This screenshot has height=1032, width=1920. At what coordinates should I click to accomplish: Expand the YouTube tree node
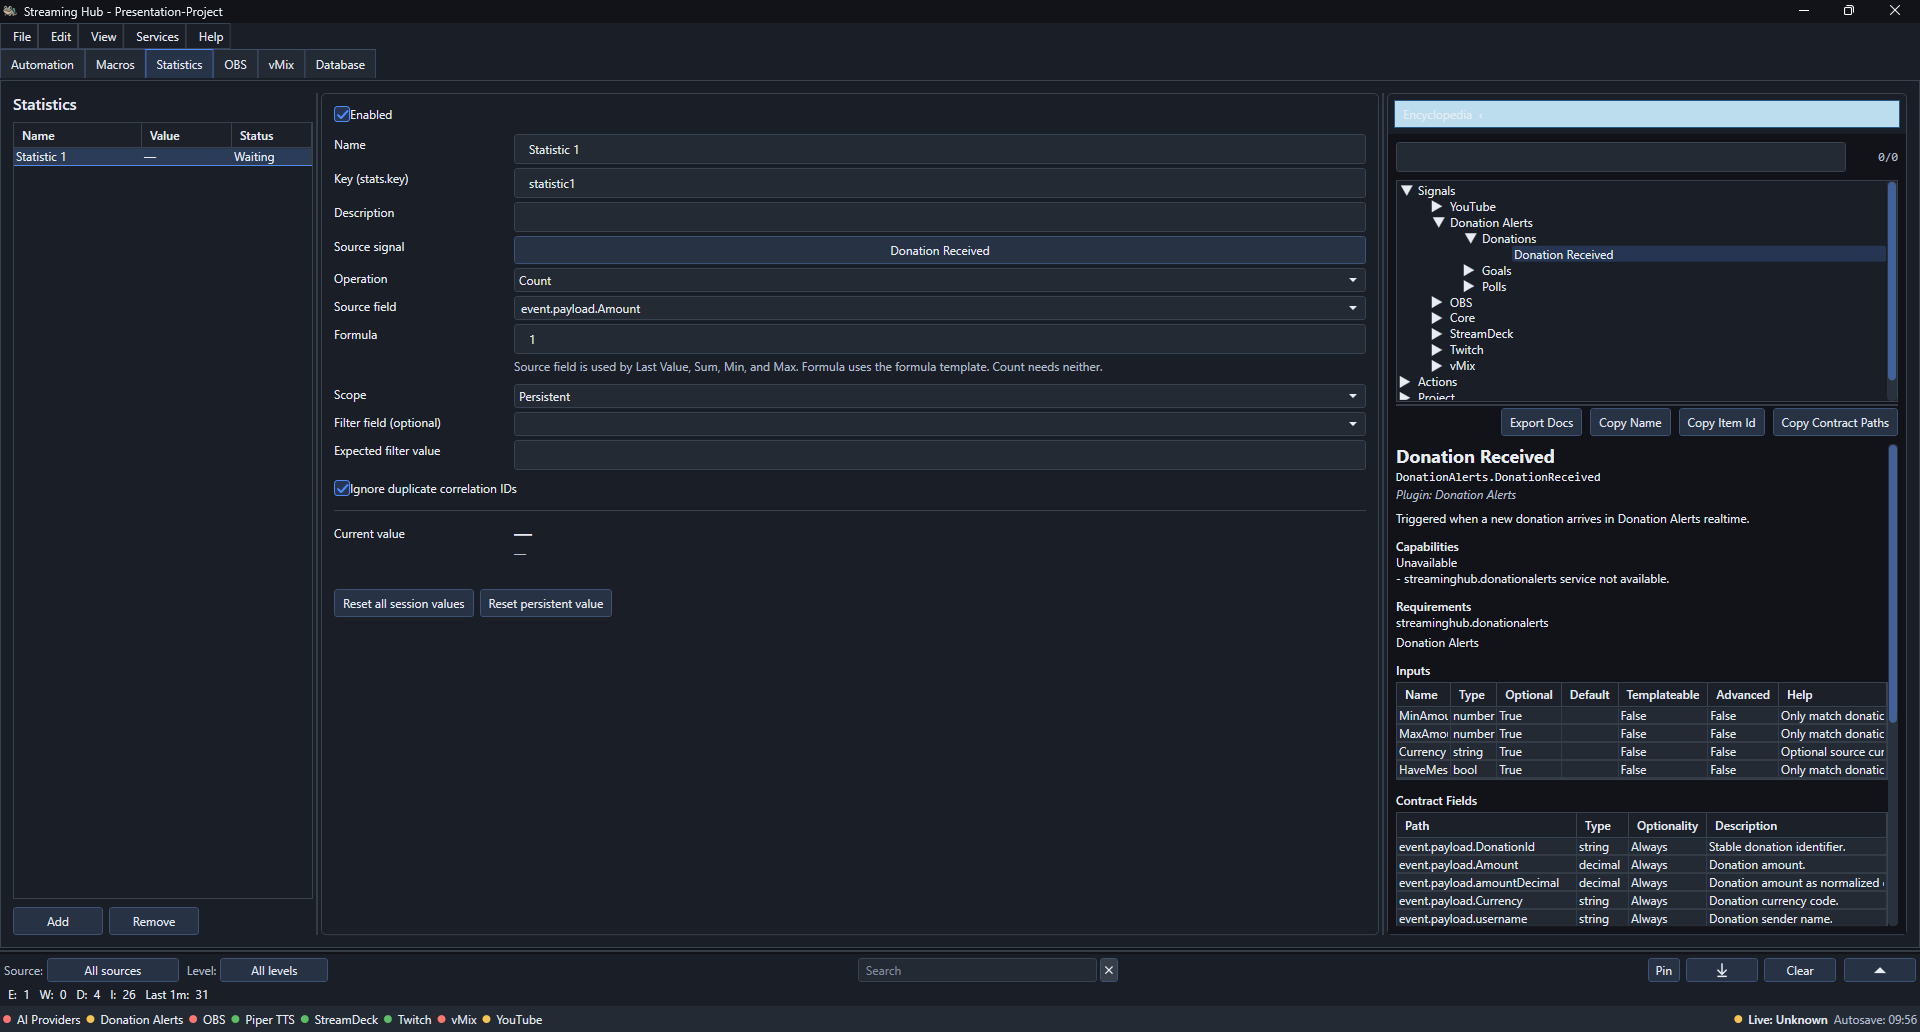(1437, 207)
